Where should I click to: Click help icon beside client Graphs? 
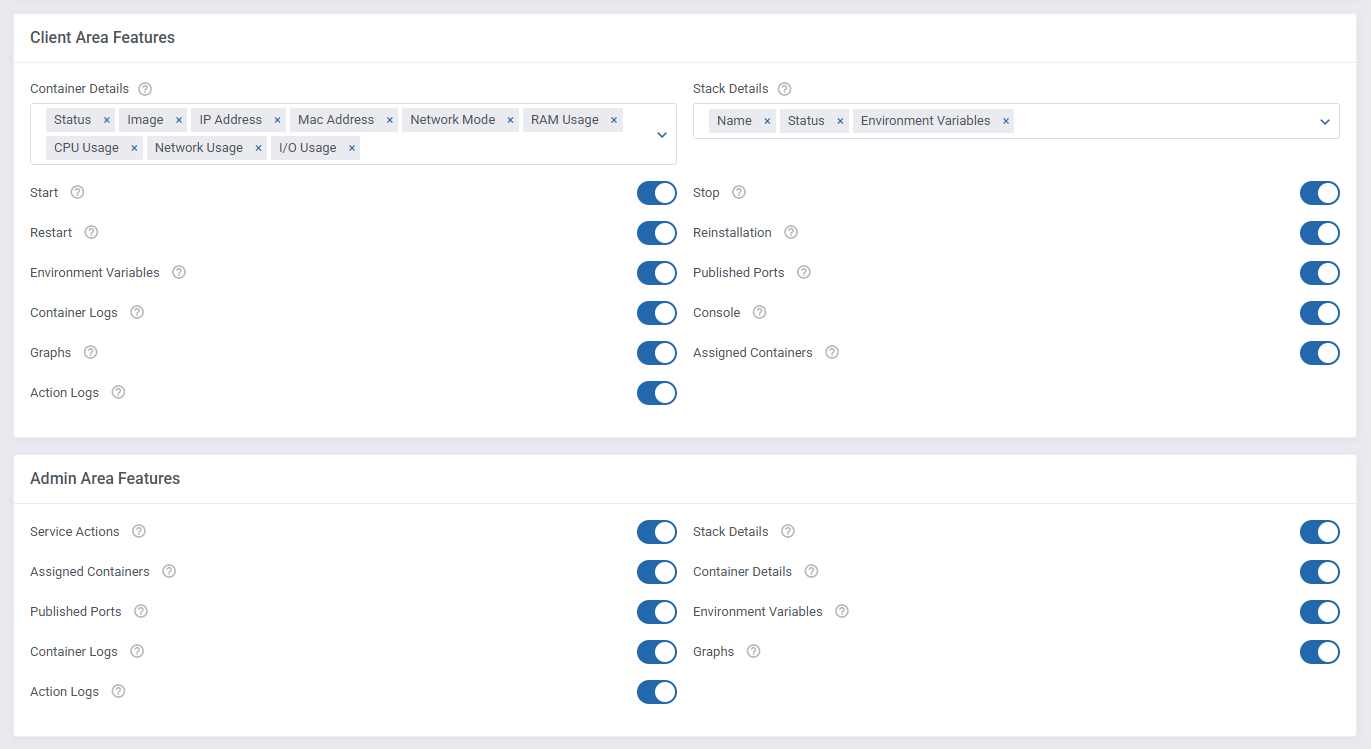[x=91, y=352]
